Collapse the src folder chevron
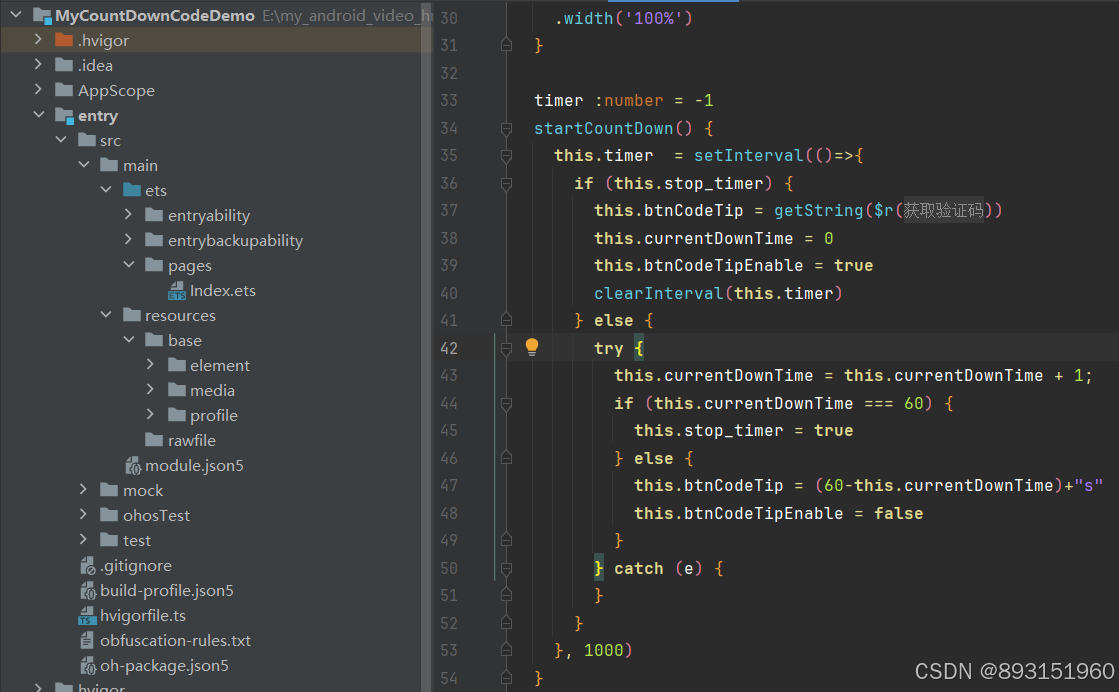The image size is (1119, 692). (x=61, y=139)
